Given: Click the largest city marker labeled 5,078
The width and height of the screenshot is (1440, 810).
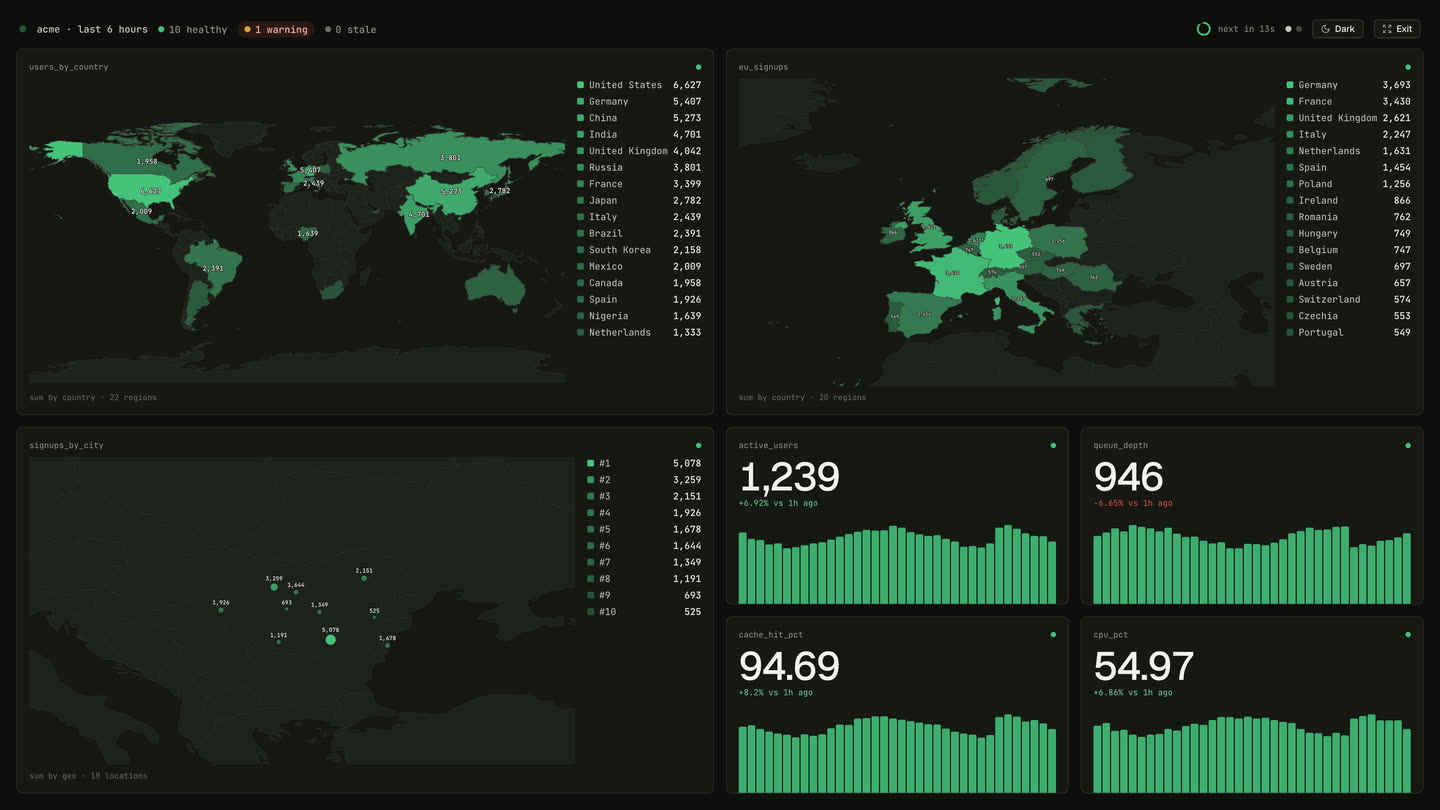Looking at the screenshot, I should click(x=331, y=640).
